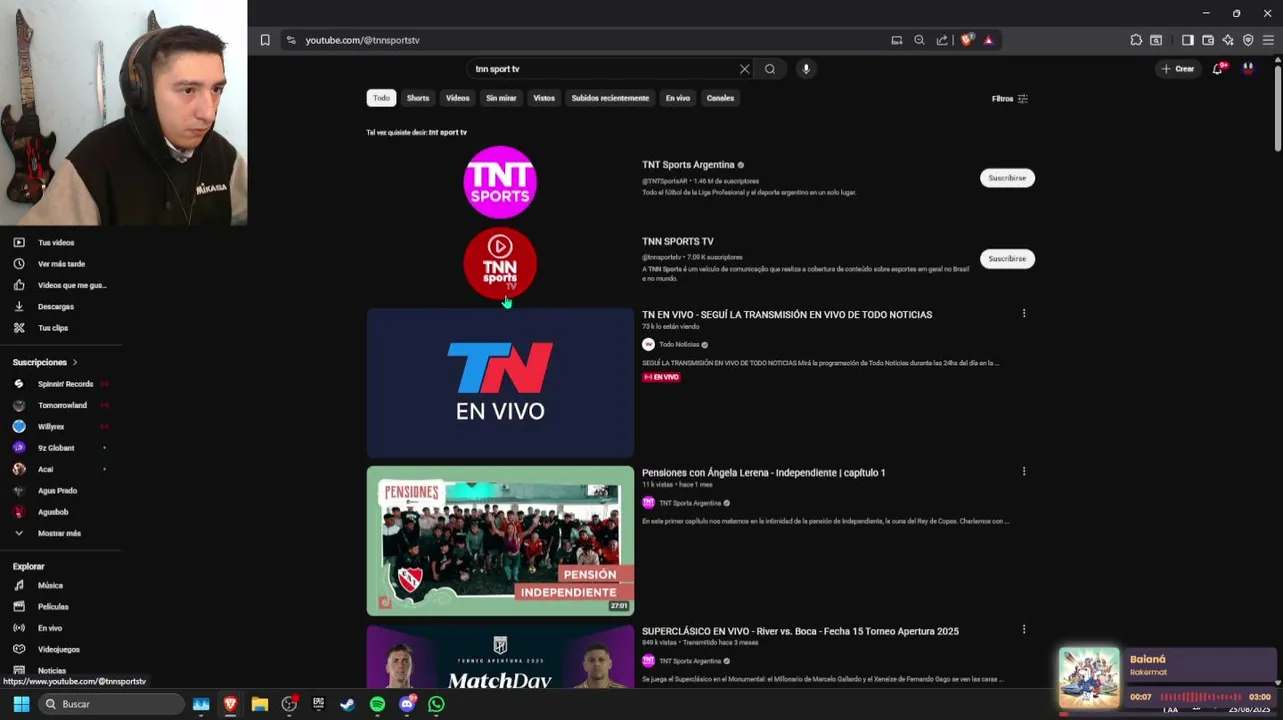Open the YouTube account avatar menu
This screenshot has height=720, width=1283.
[x=1248, y=69]
